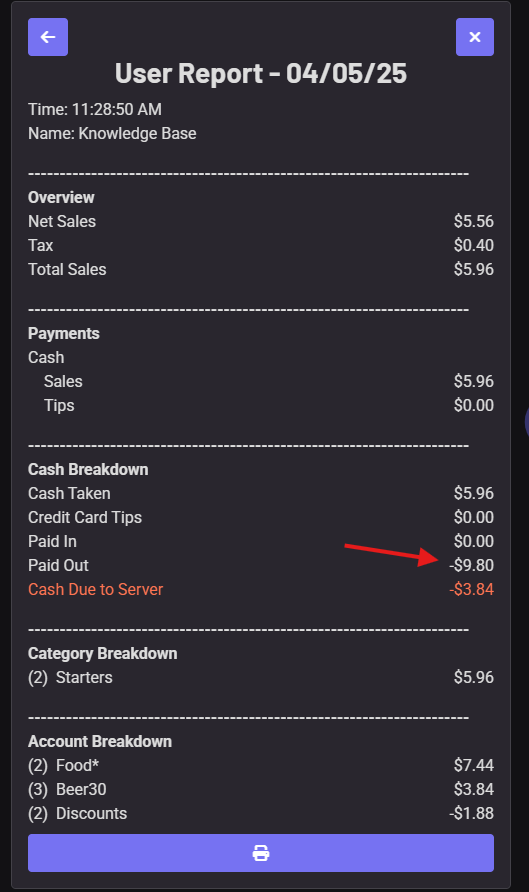Select the User Report title

coord(261,73)
